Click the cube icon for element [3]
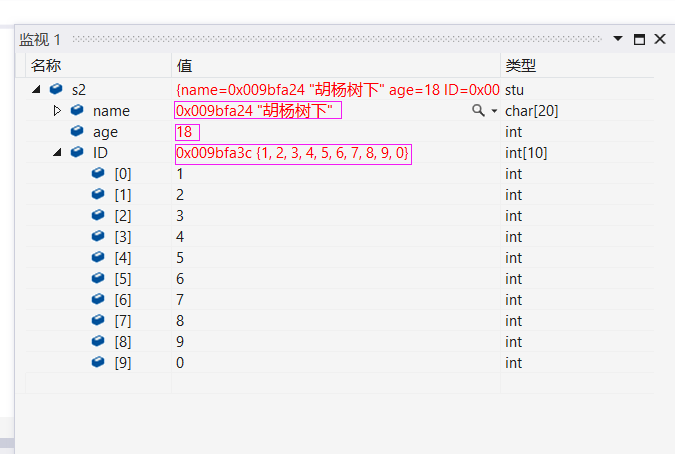This screenshot has height=454, width=675. coord(98,236)
